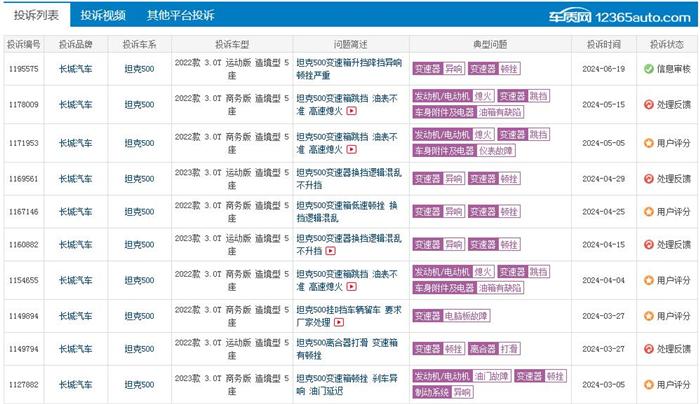Open the 其他平台投诉 tab

point(180,15)
